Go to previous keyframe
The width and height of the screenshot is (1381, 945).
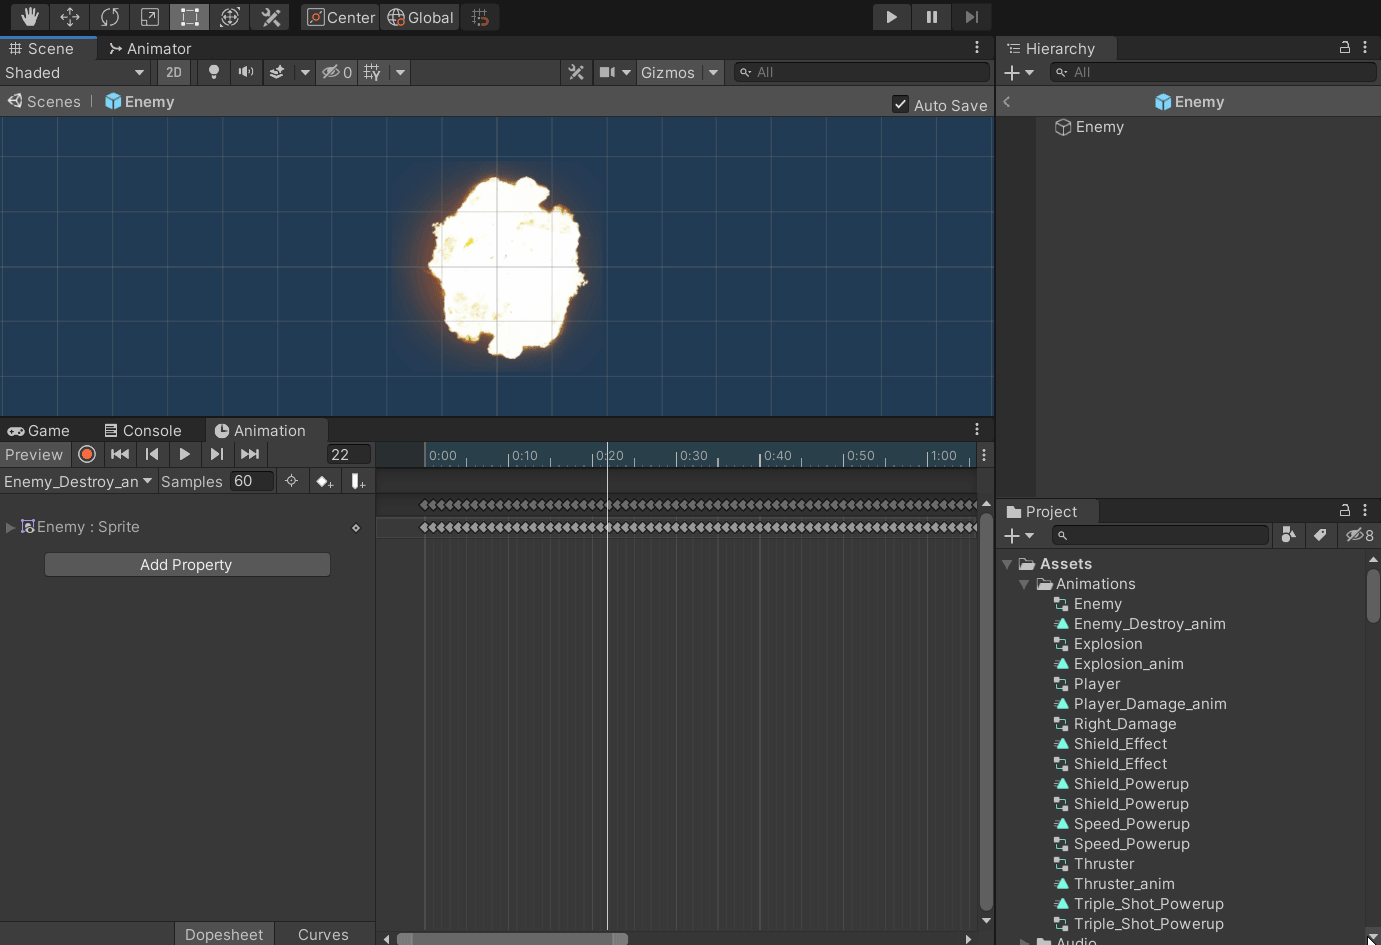pos(152,454)
